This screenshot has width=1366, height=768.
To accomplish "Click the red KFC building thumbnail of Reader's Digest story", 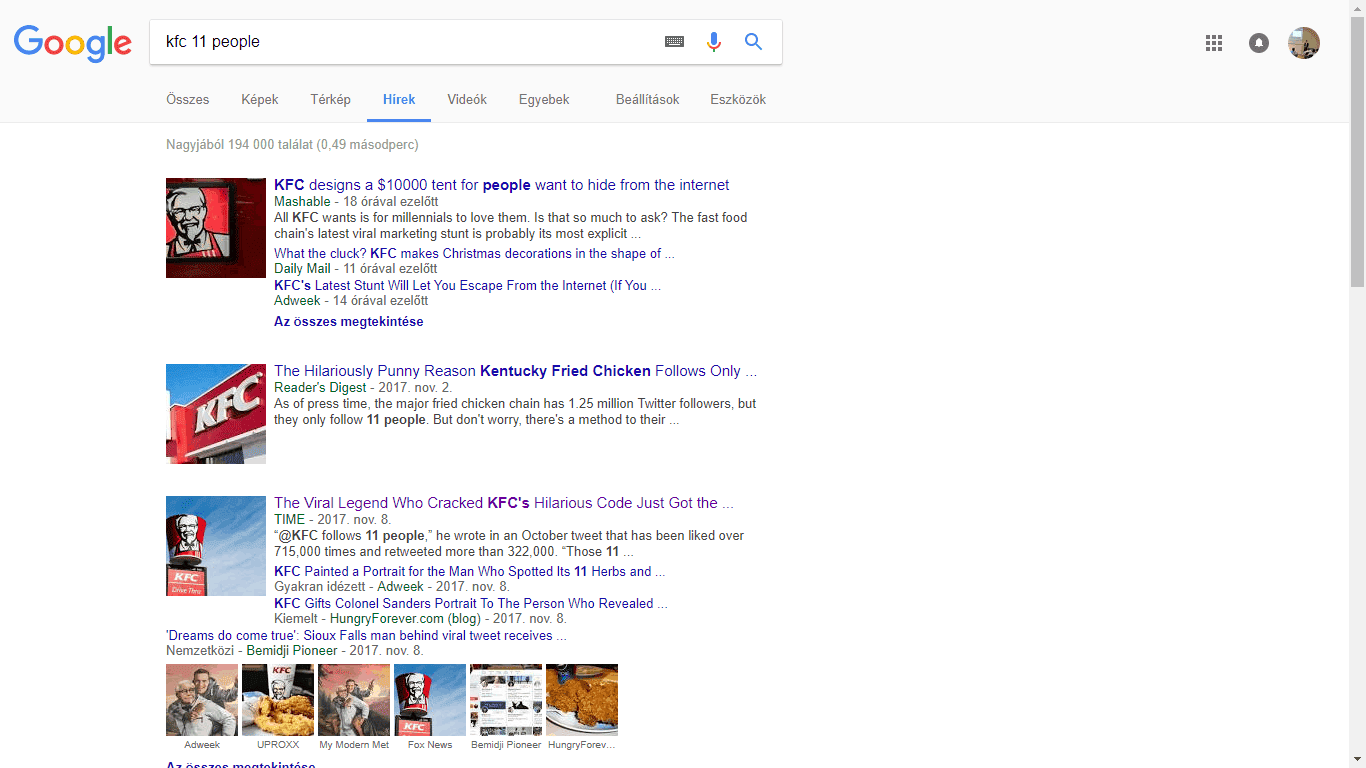I will [216, 414].
